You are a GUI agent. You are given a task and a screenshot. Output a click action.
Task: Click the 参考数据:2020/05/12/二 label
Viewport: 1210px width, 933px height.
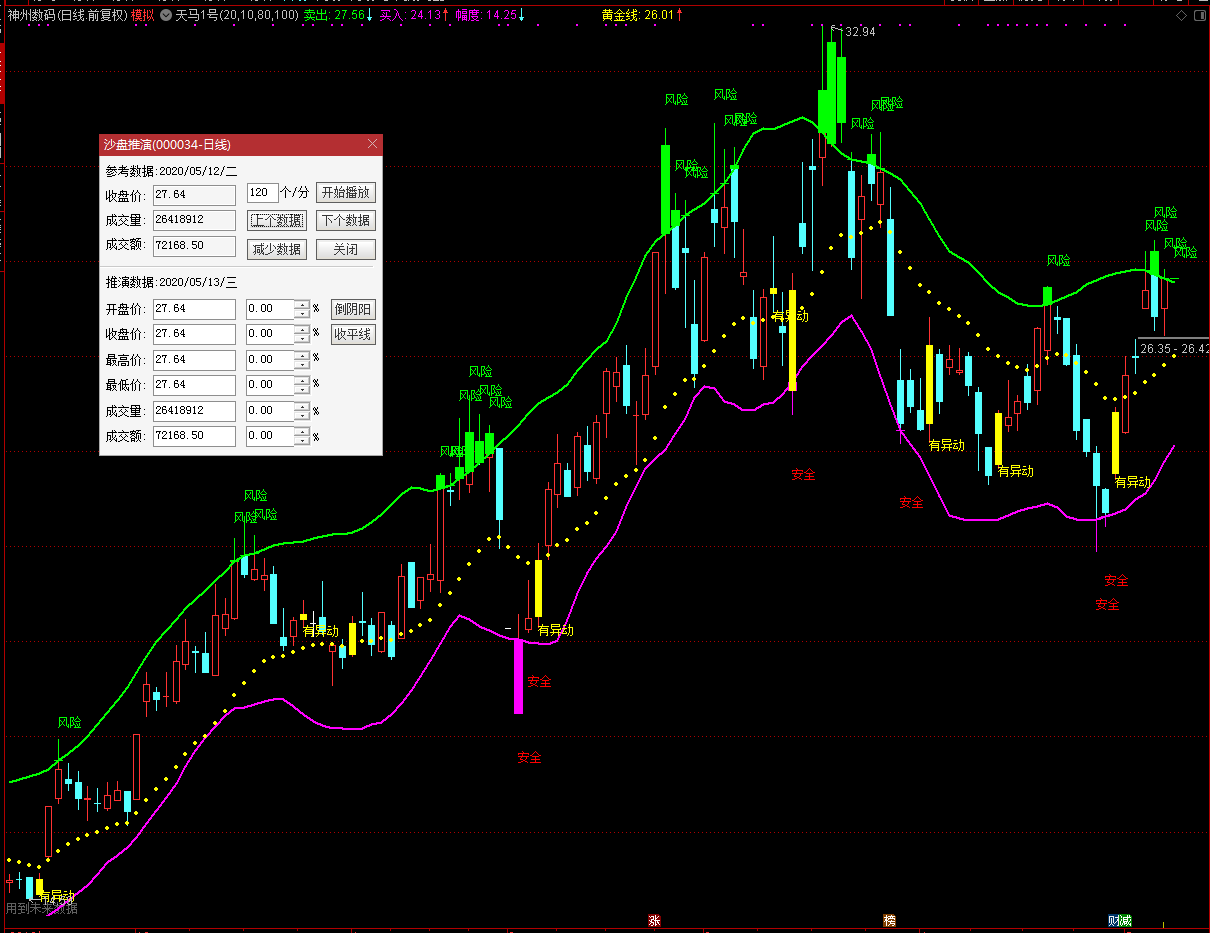171,170
